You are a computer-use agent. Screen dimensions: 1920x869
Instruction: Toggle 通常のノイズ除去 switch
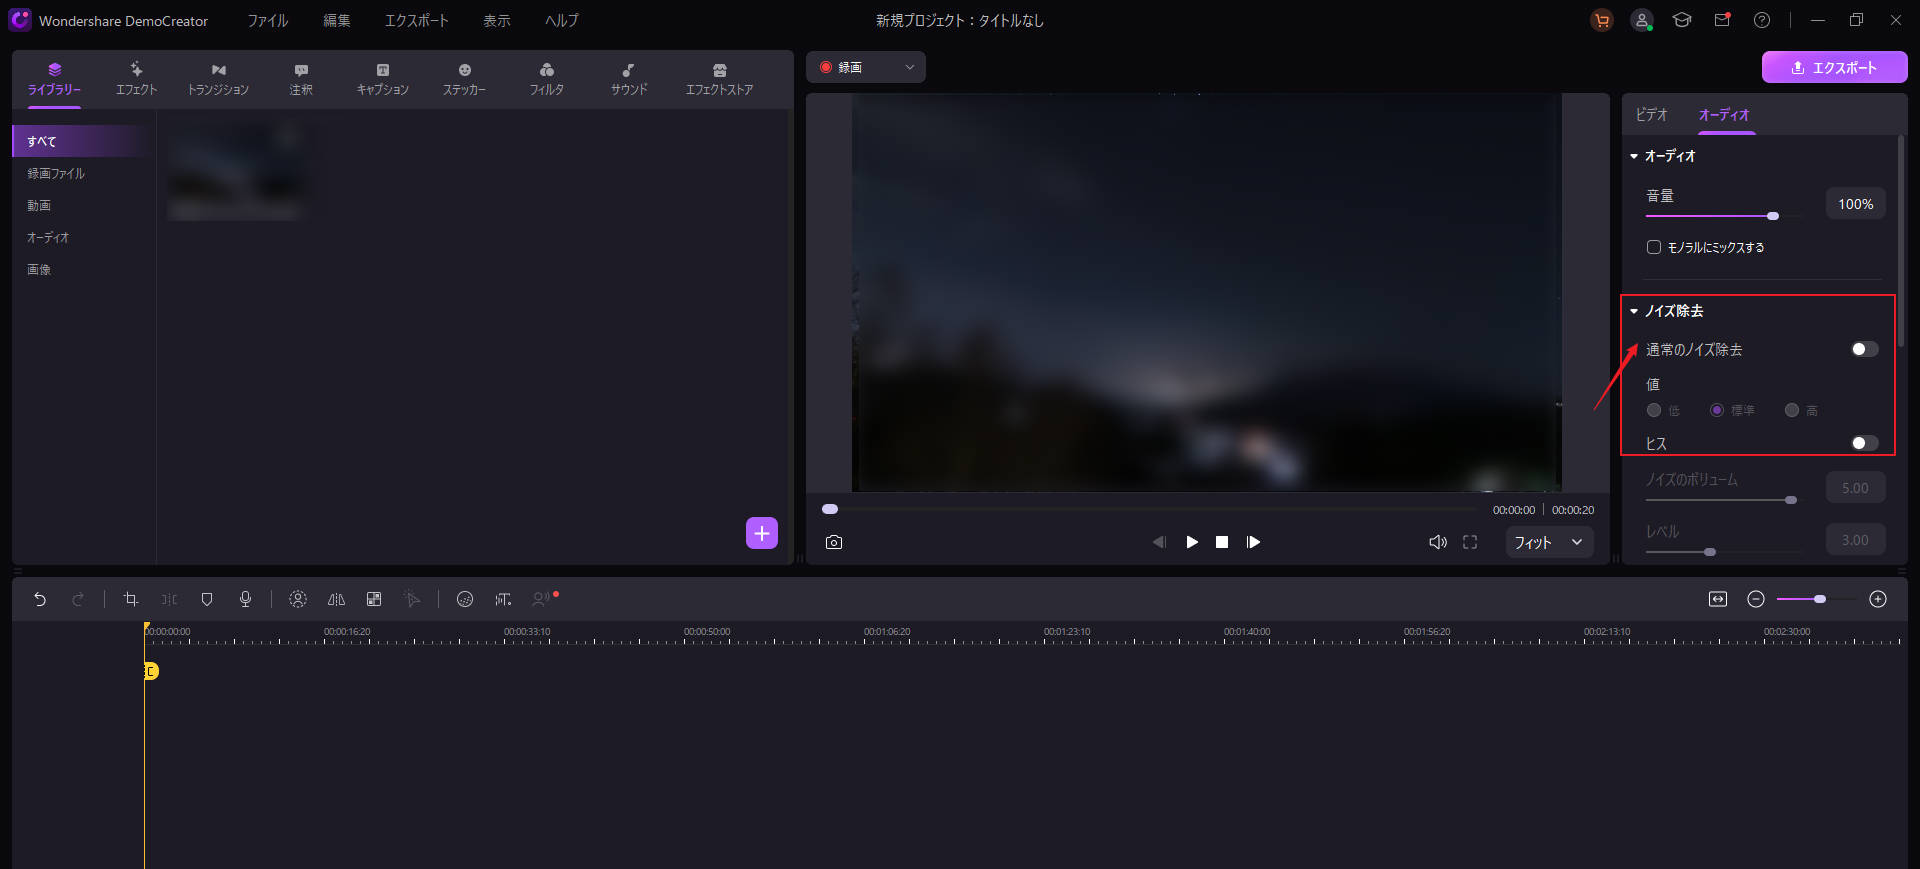[x=1865, y=349]
